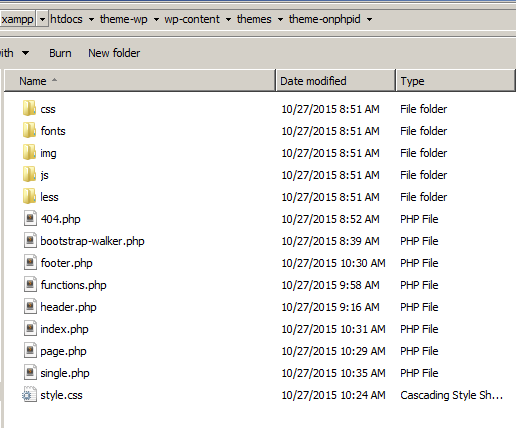Create a New folder from toolbar

[x=114, y=53]
